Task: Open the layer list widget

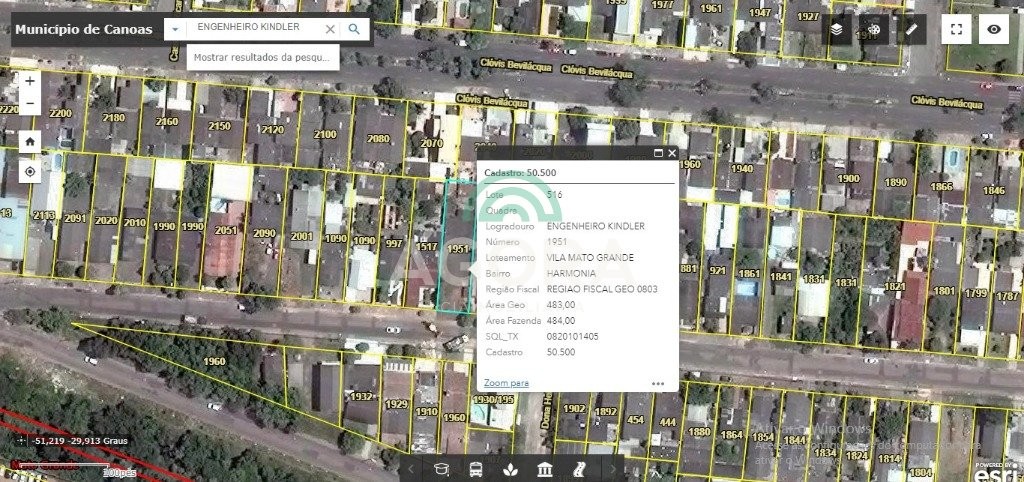Action: (x=836, y=30)
